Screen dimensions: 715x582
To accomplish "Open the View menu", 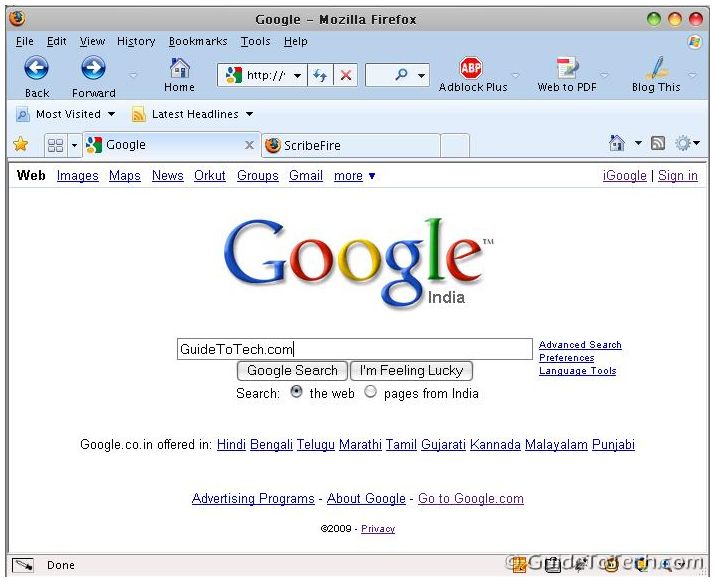I will coord(92,42).
